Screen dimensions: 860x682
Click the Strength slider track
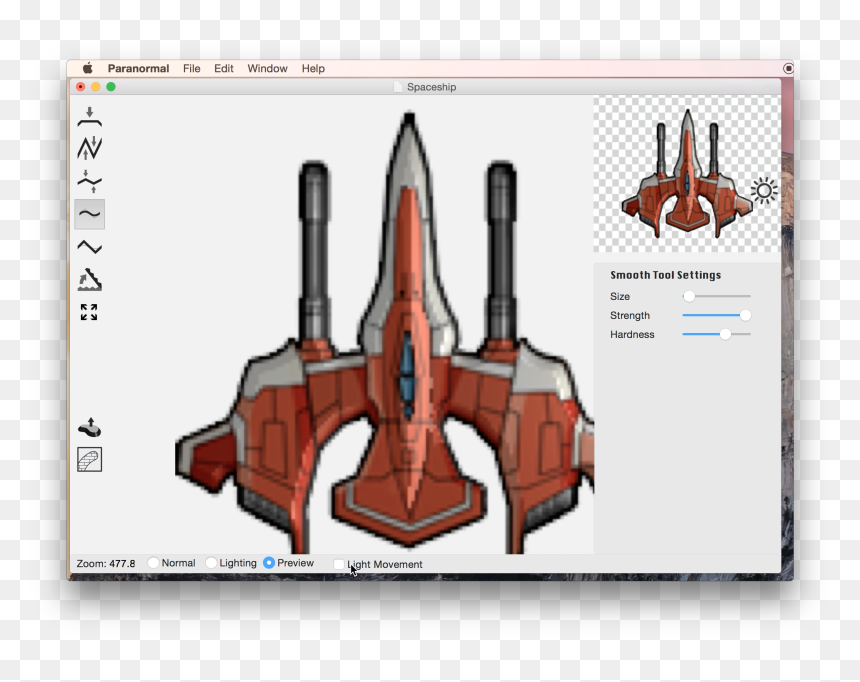pyautogui.click(x=716, y=315)
